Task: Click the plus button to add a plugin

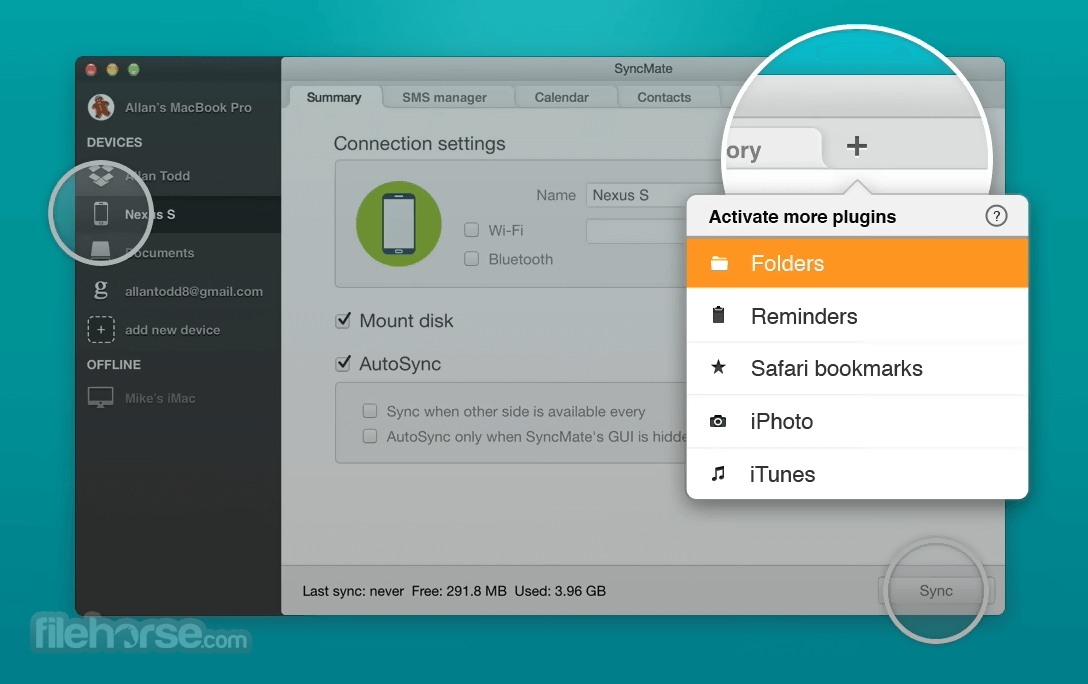Action: pos(857,146)
